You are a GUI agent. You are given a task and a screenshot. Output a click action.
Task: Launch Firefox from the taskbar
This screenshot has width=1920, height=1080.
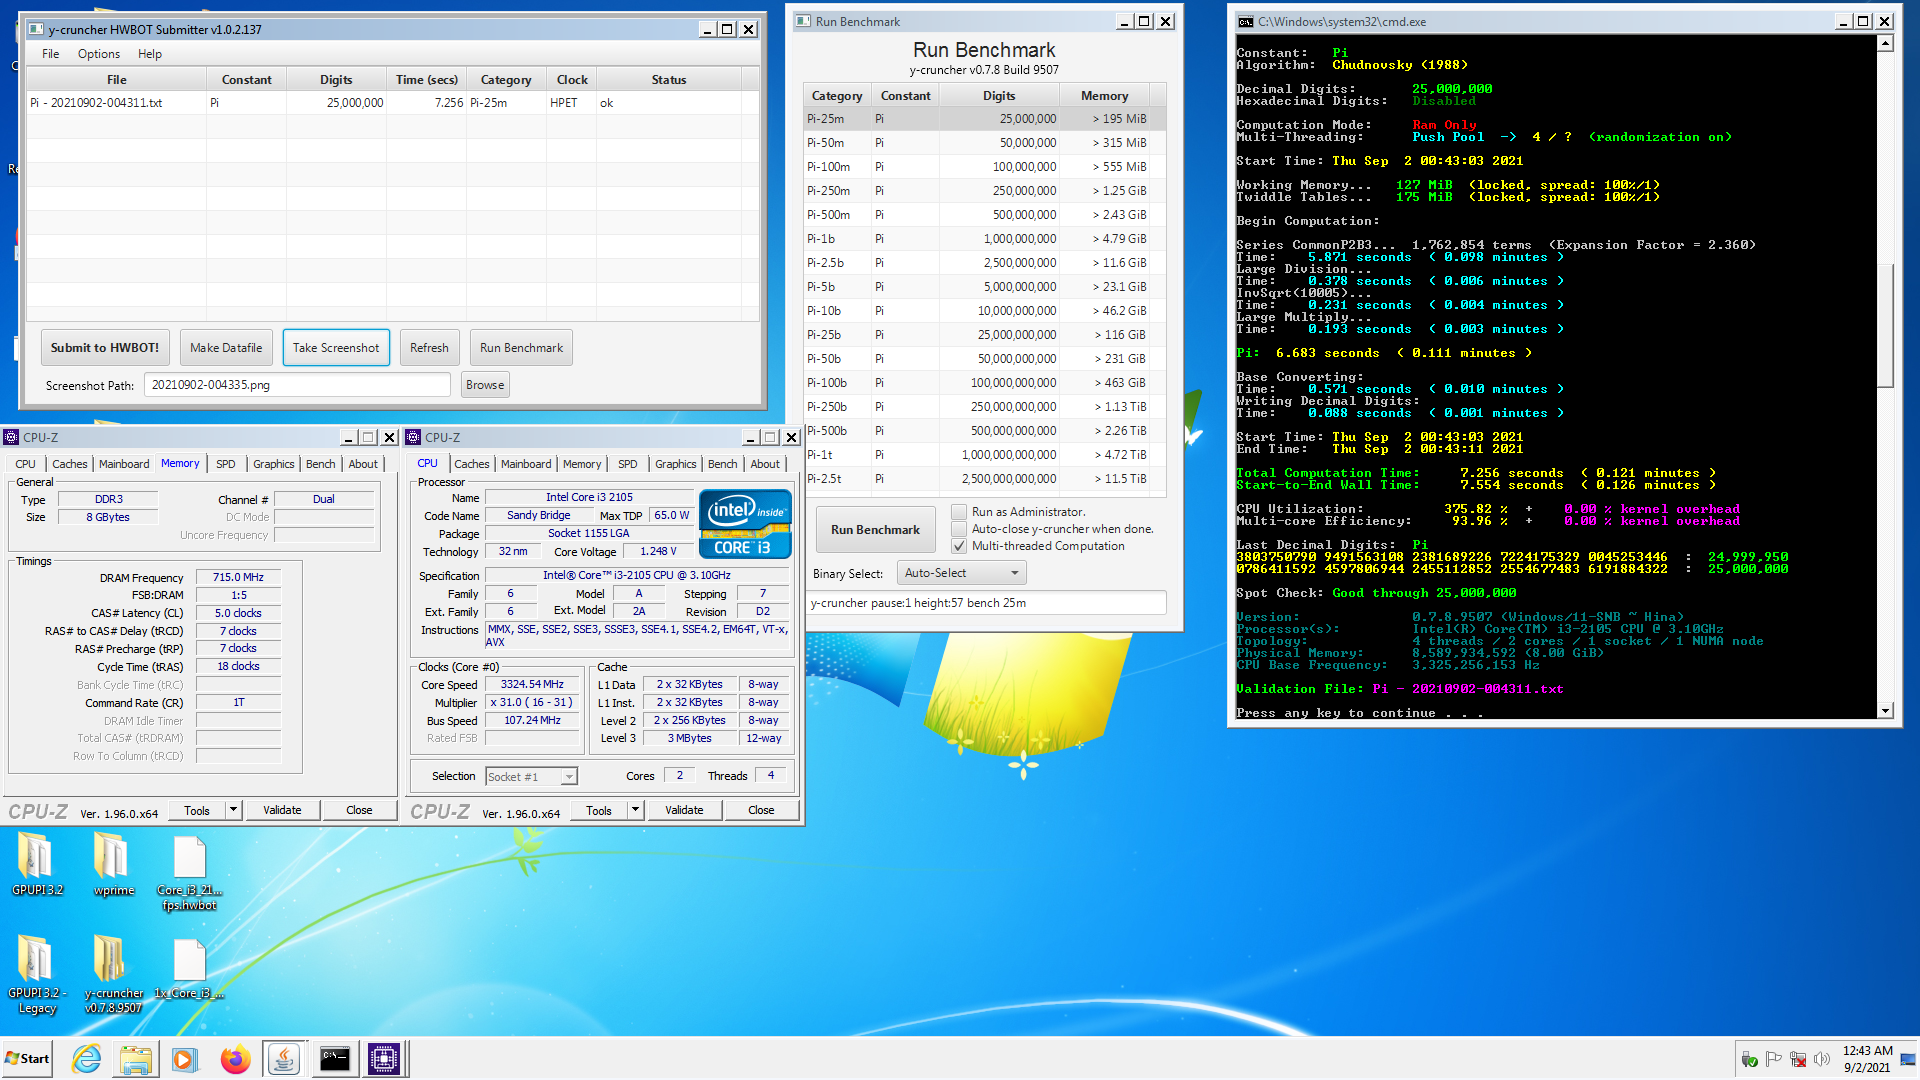(x=235, y=1059)
